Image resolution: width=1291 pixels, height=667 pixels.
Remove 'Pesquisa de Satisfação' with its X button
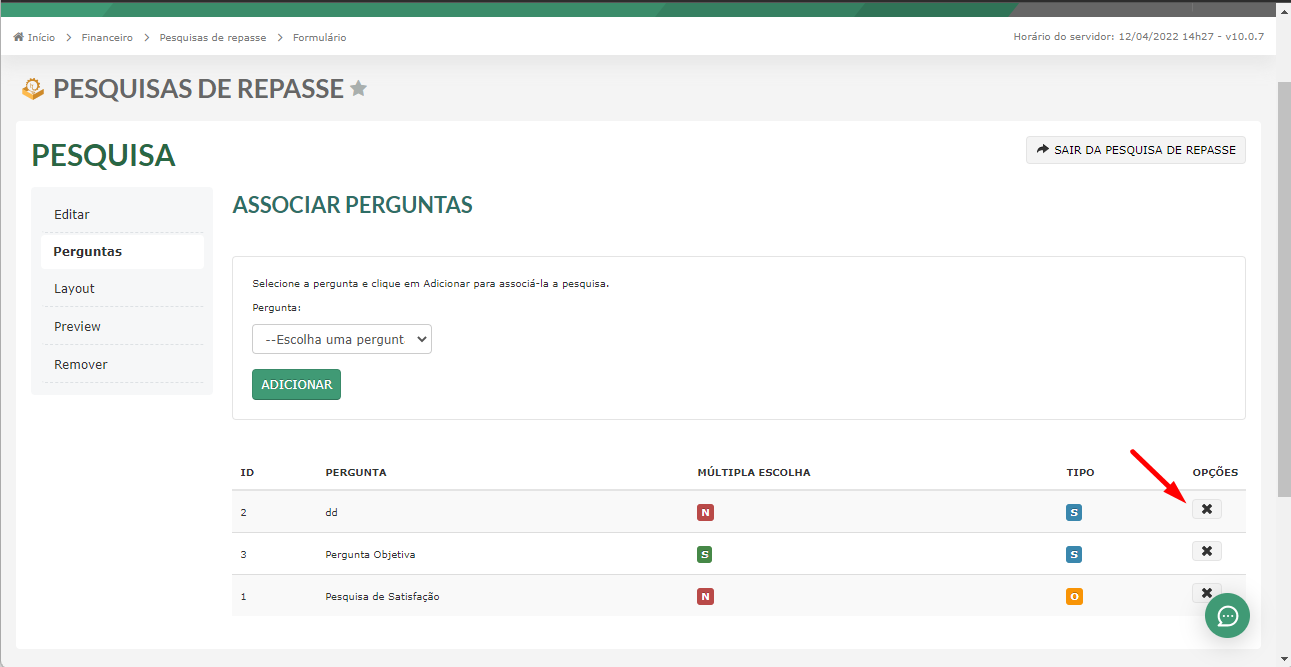point(1205,592)
